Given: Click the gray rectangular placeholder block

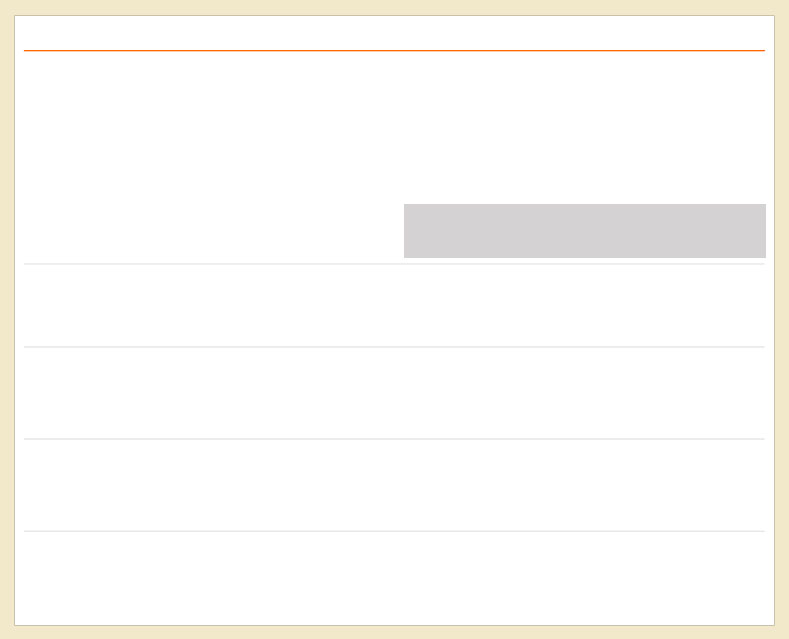Looking at the screenshot, I should [x=585, y=231].
